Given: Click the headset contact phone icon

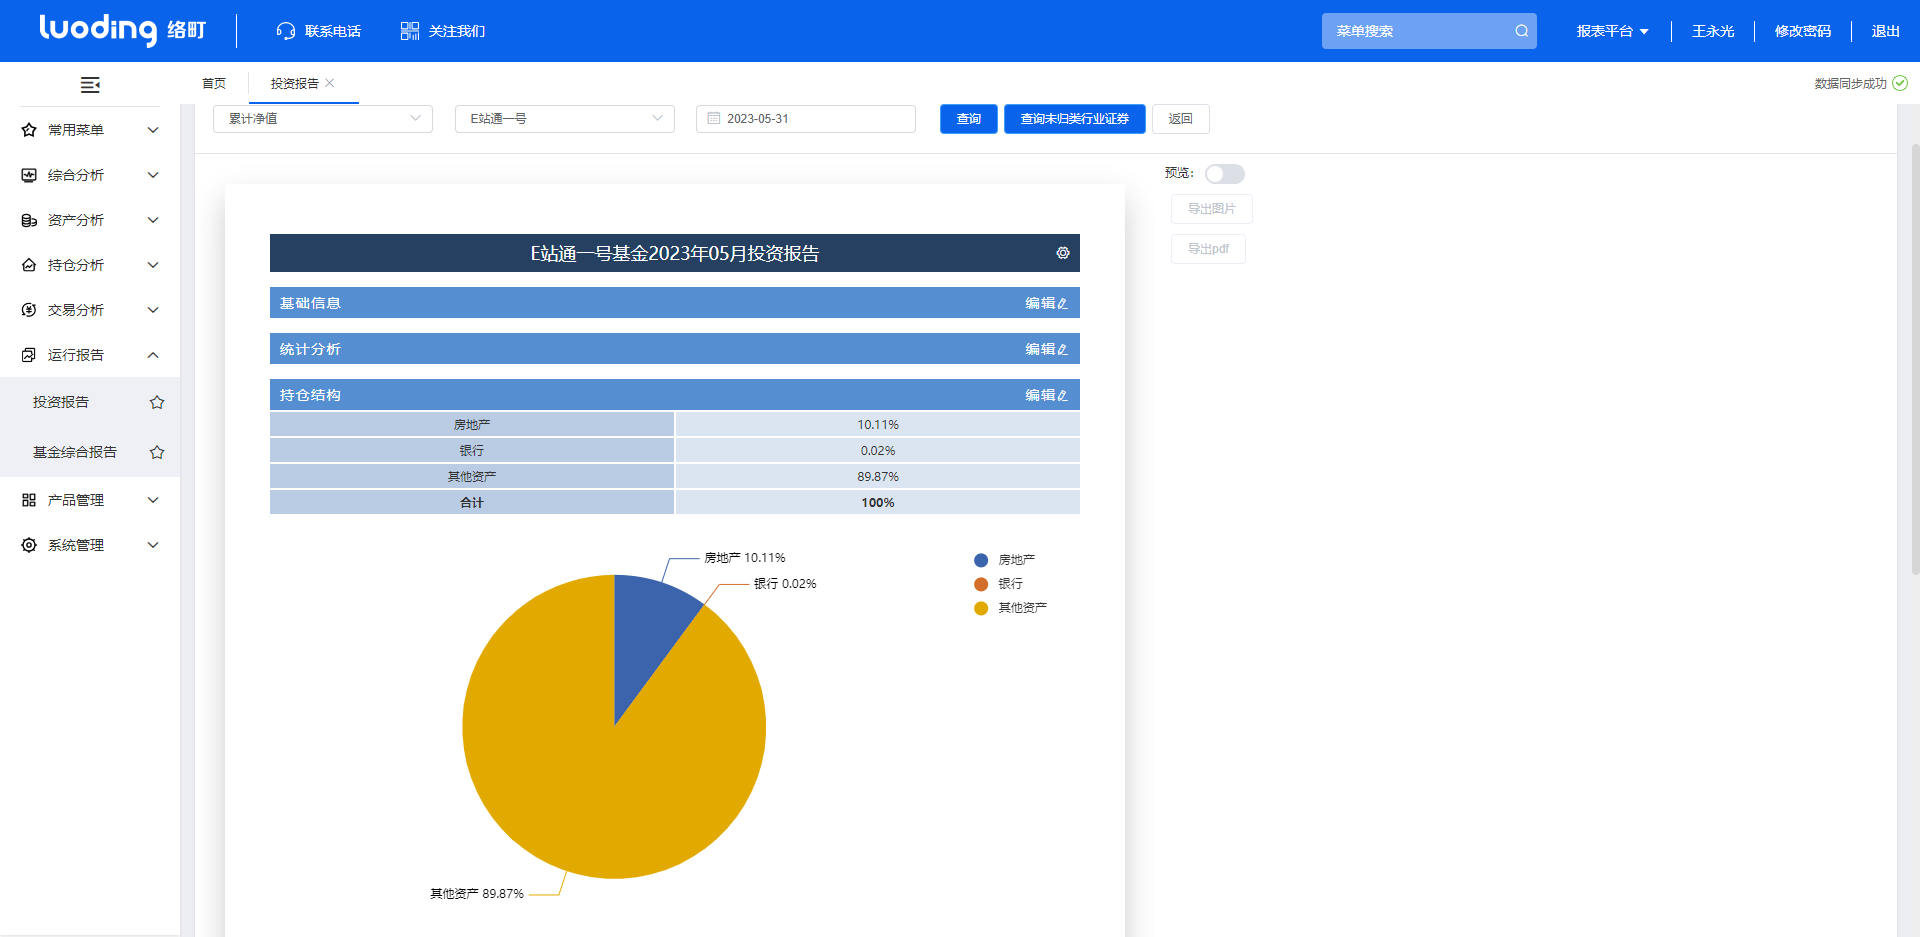Looking at the screenshot, I should [x=286, y=31].
